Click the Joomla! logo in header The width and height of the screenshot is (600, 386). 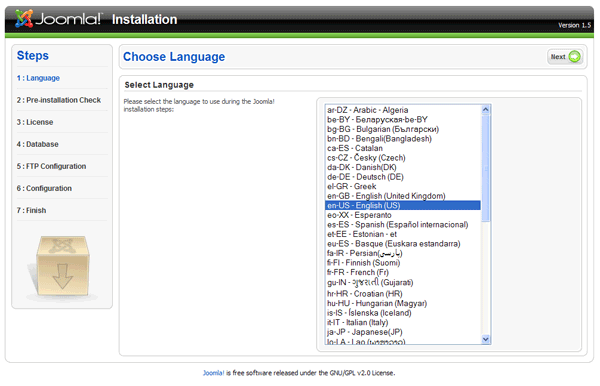59,19
